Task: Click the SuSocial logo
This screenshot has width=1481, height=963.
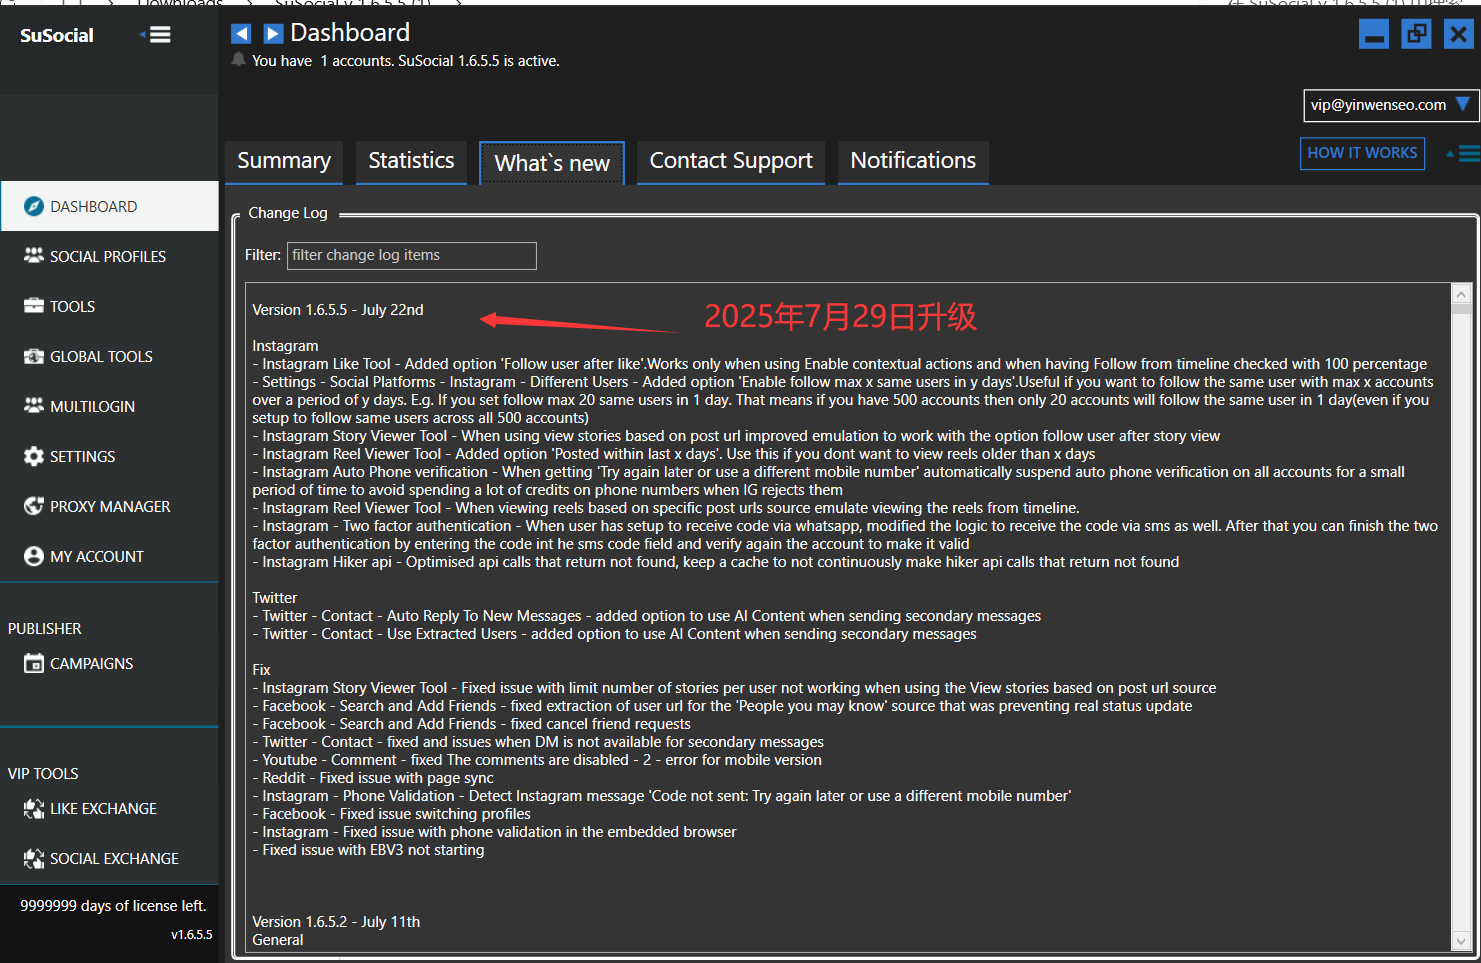Action: (57, 36)
